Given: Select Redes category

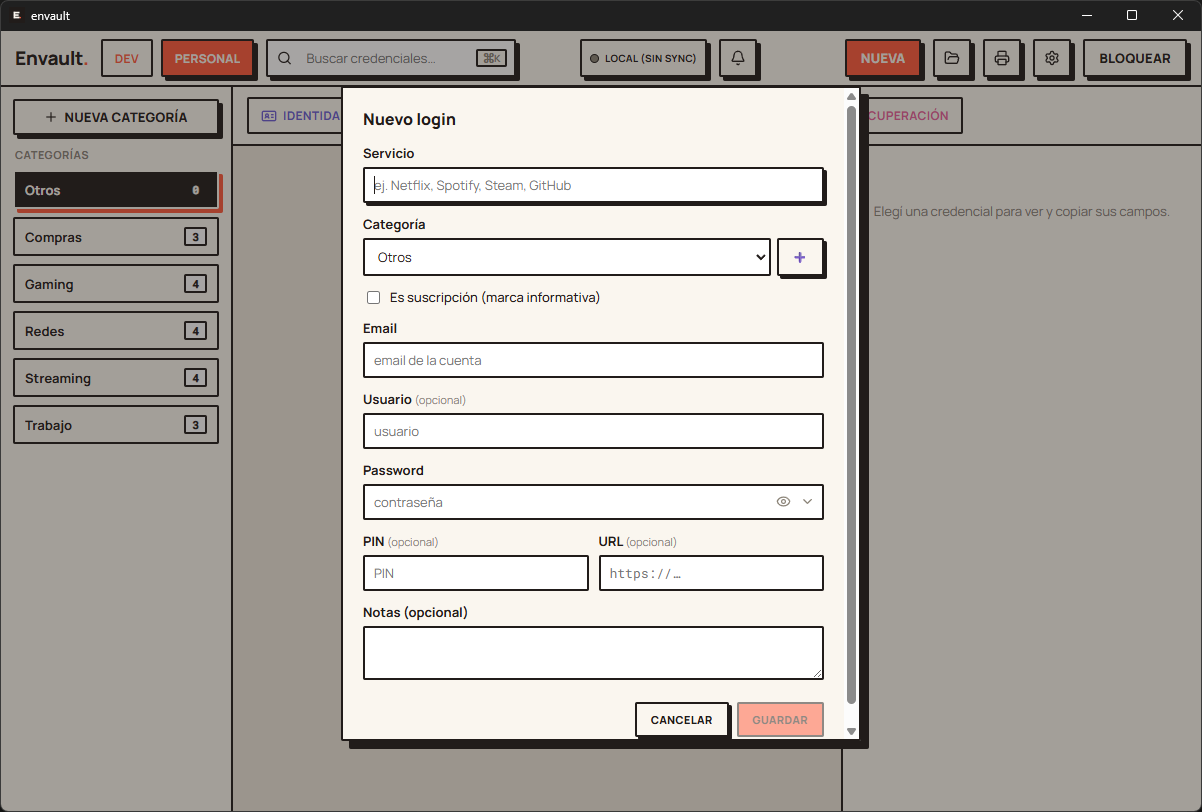Looking at the screenshot, I should tap(116, 331).
